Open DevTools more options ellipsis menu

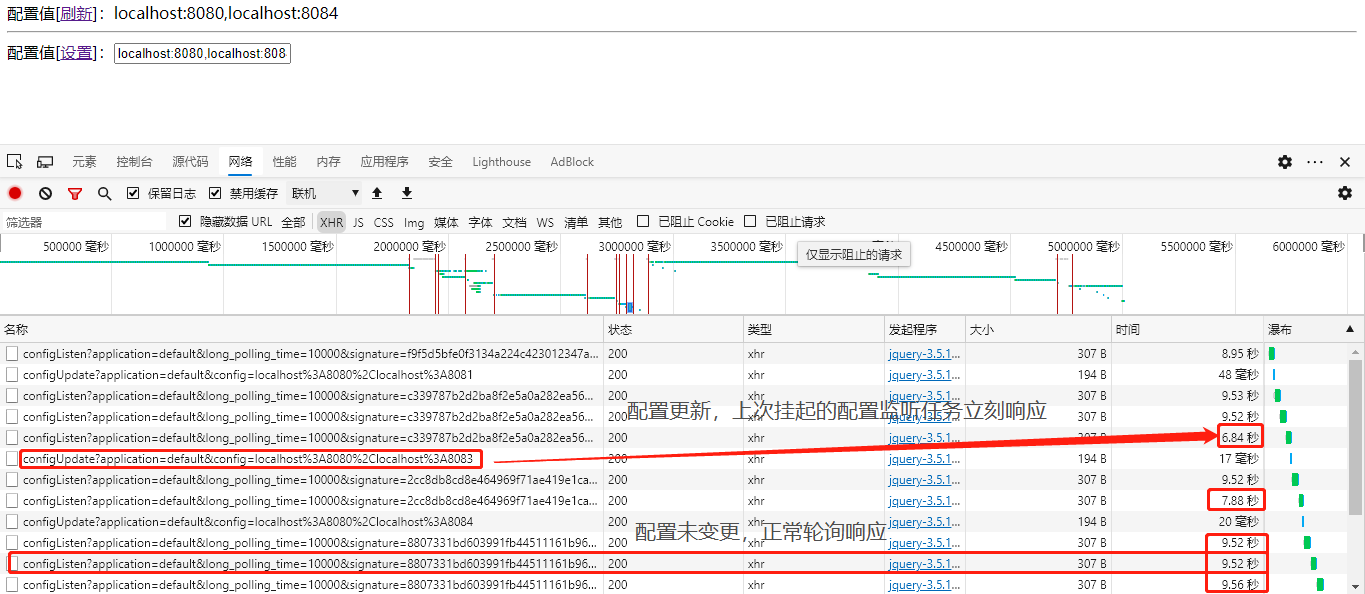point(1315,161)
